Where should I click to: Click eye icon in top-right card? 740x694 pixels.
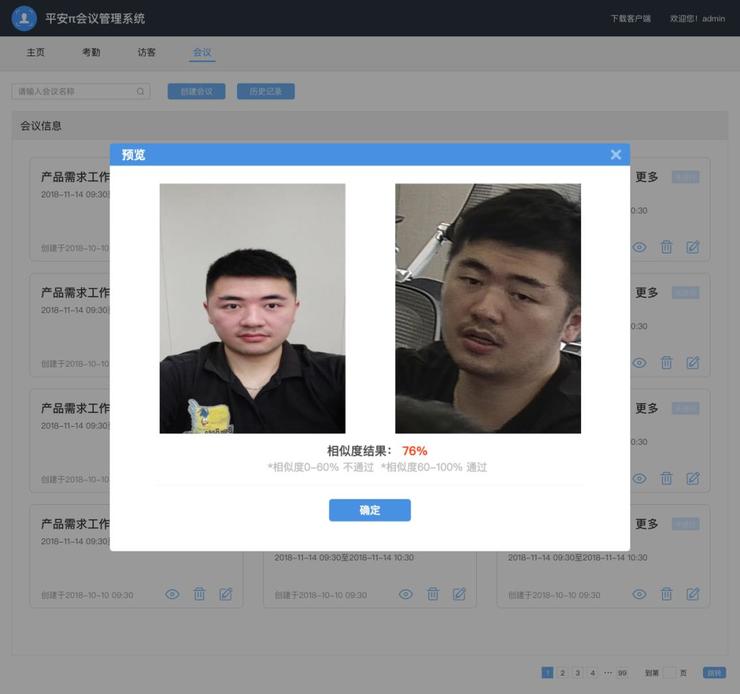(639, 247)
